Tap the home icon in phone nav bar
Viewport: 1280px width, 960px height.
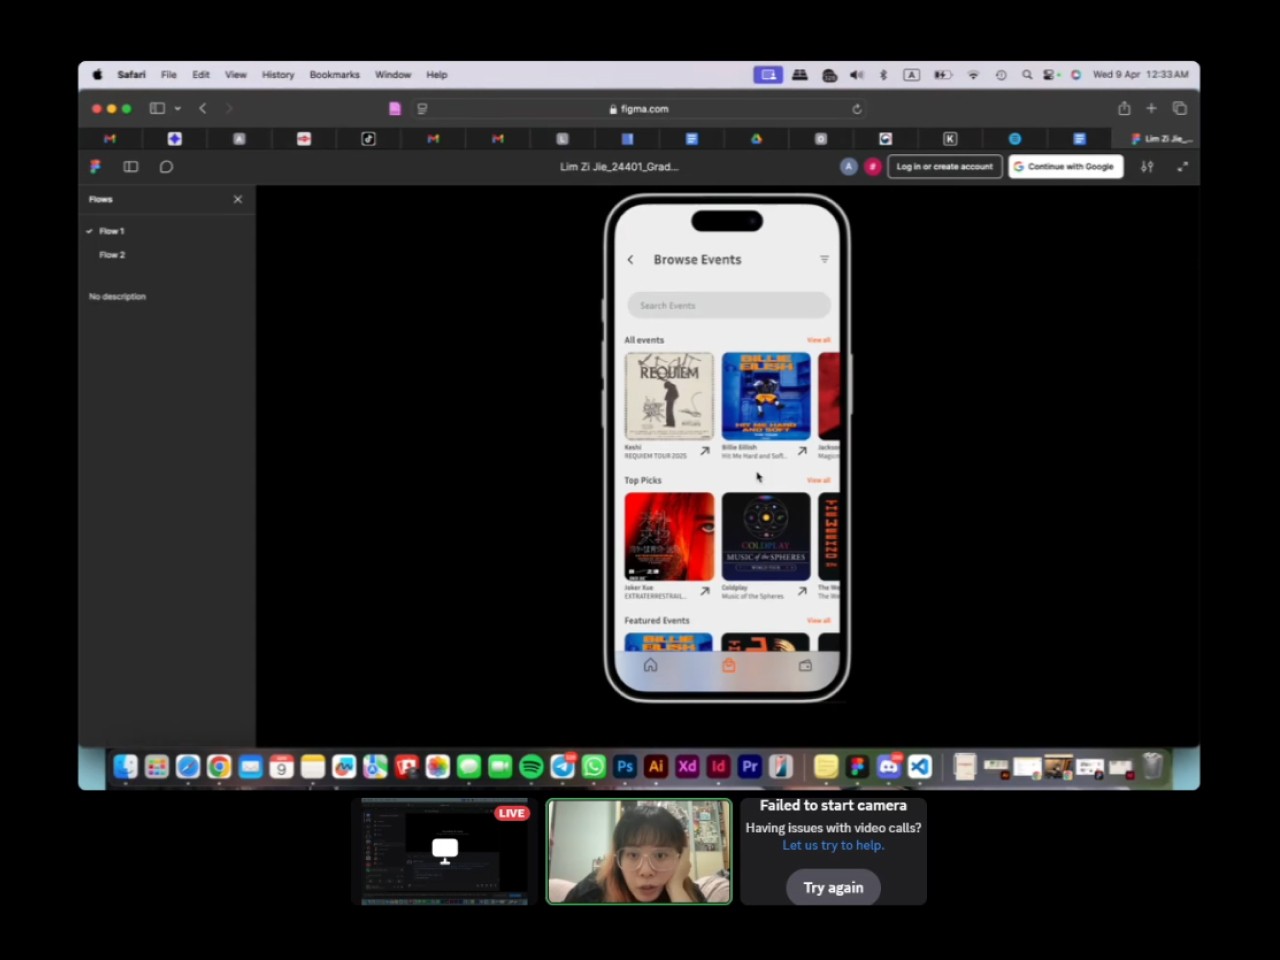pyautogui.click(x=650, y=665)
